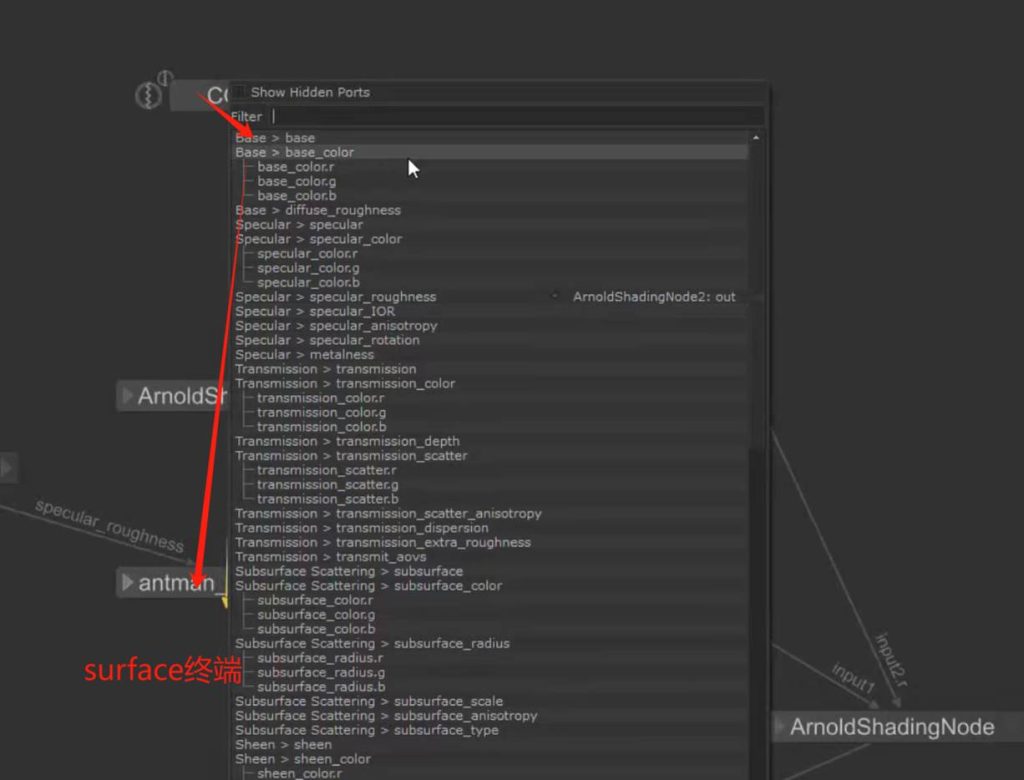
Task: Select the transmission_scatter.b sub-port
Action: [327, 499]
